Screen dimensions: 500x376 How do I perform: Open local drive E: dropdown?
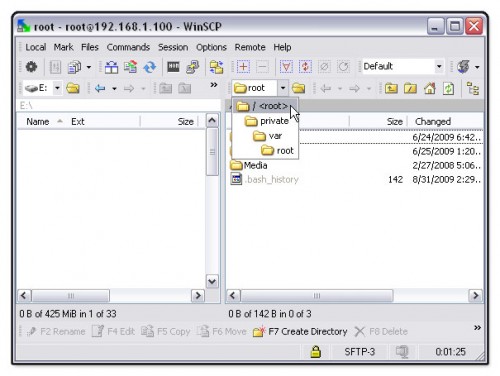pos(57,88)
